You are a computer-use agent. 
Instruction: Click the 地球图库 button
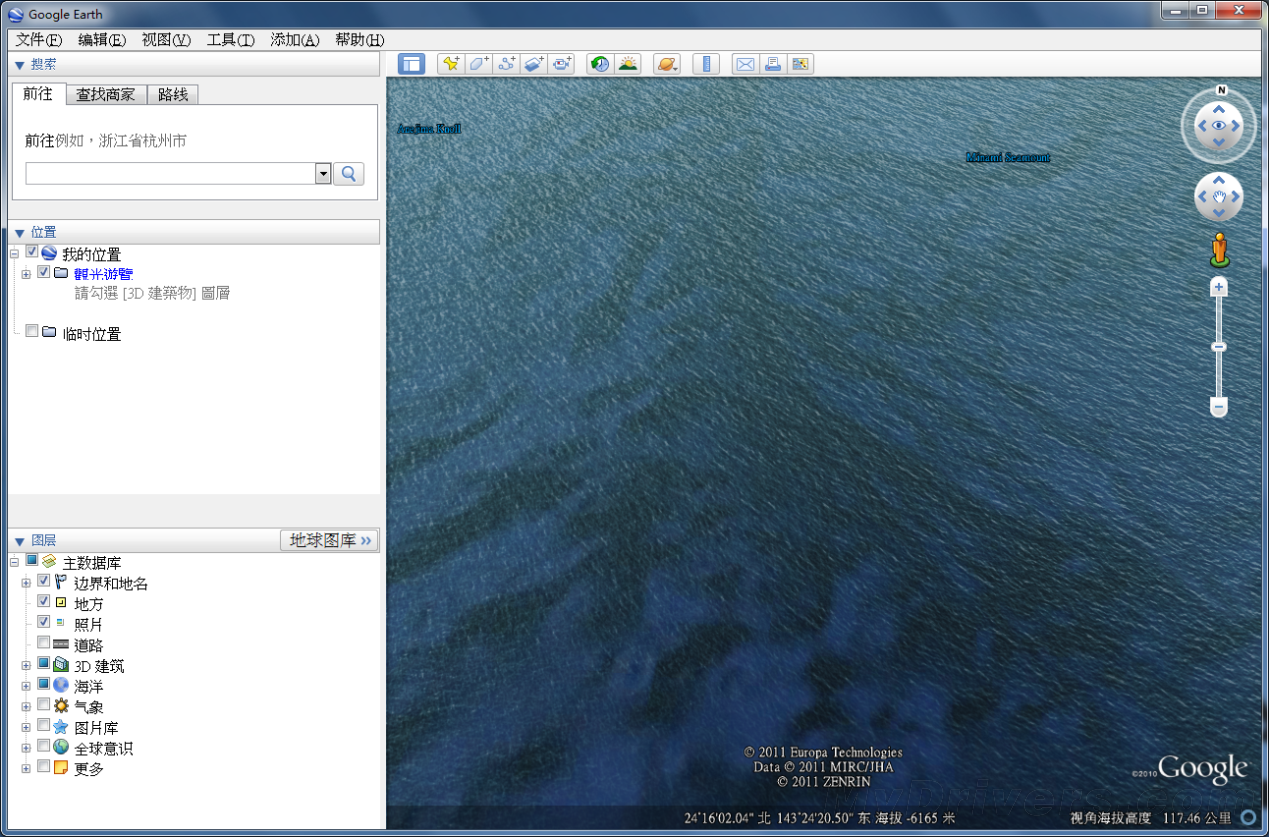329,541
